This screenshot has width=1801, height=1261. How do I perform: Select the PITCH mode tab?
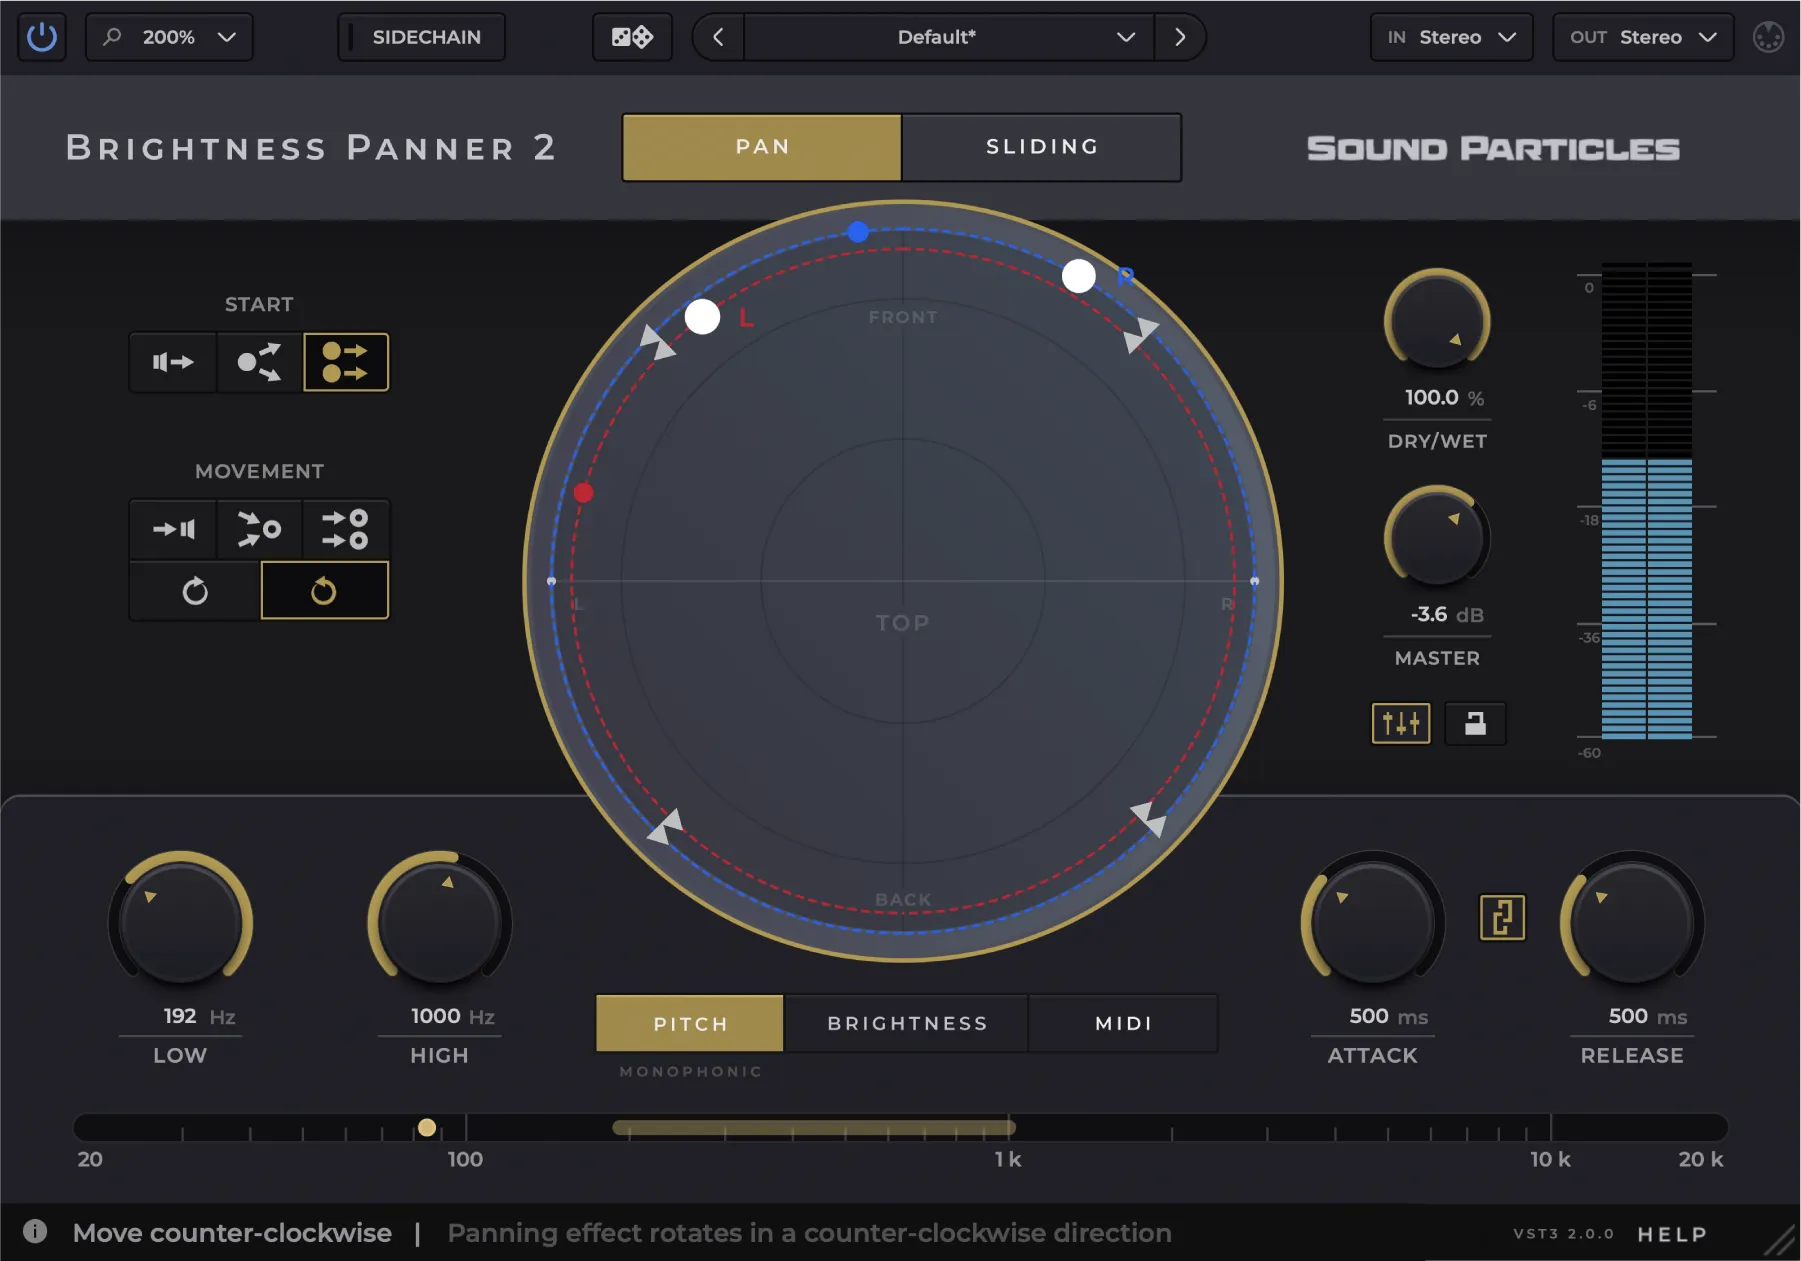(690, 1023)
